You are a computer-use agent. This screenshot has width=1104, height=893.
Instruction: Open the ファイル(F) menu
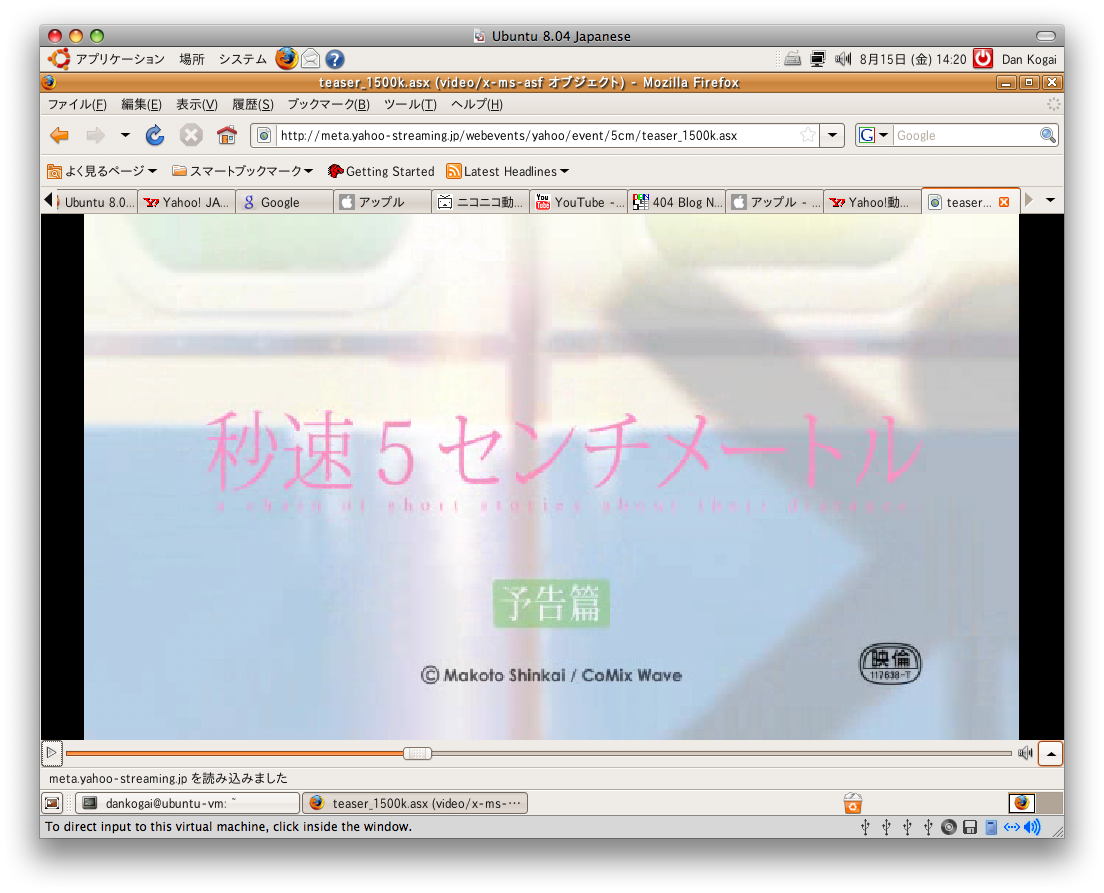coord(77,104)
